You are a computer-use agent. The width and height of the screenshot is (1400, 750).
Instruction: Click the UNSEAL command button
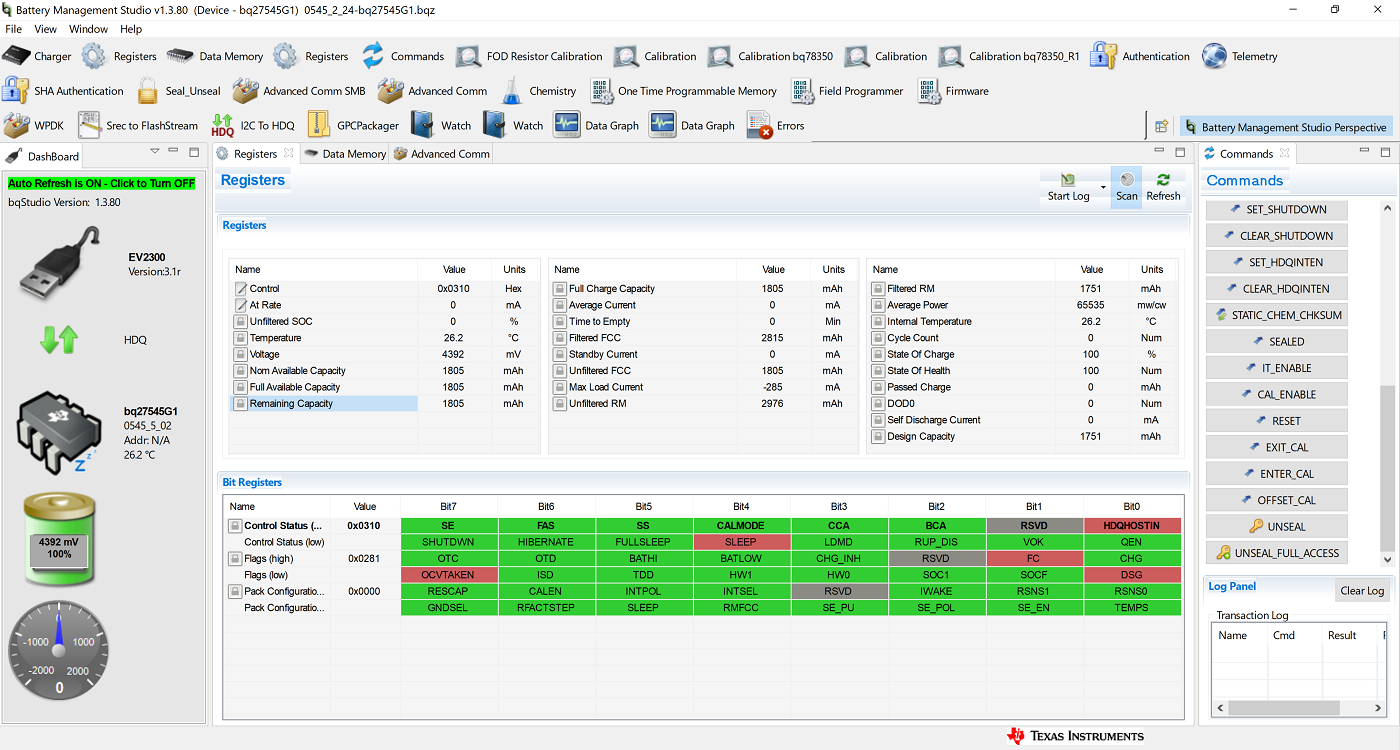coord(1276,526)
